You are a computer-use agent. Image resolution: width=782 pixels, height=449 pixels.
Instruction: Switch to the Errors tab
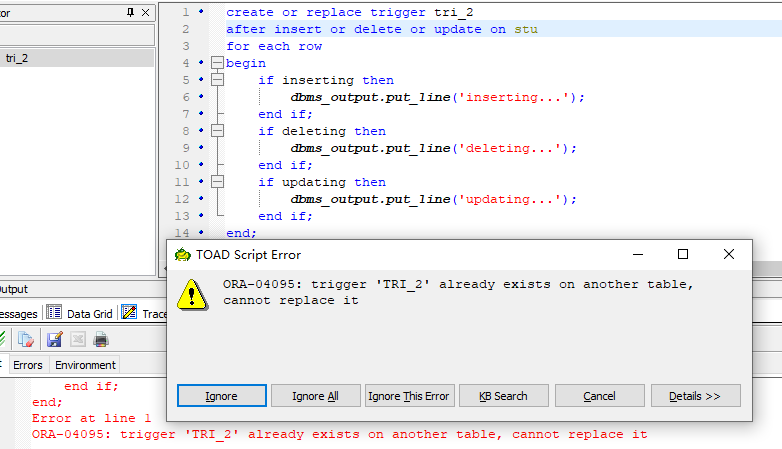(x=28, y=365)
